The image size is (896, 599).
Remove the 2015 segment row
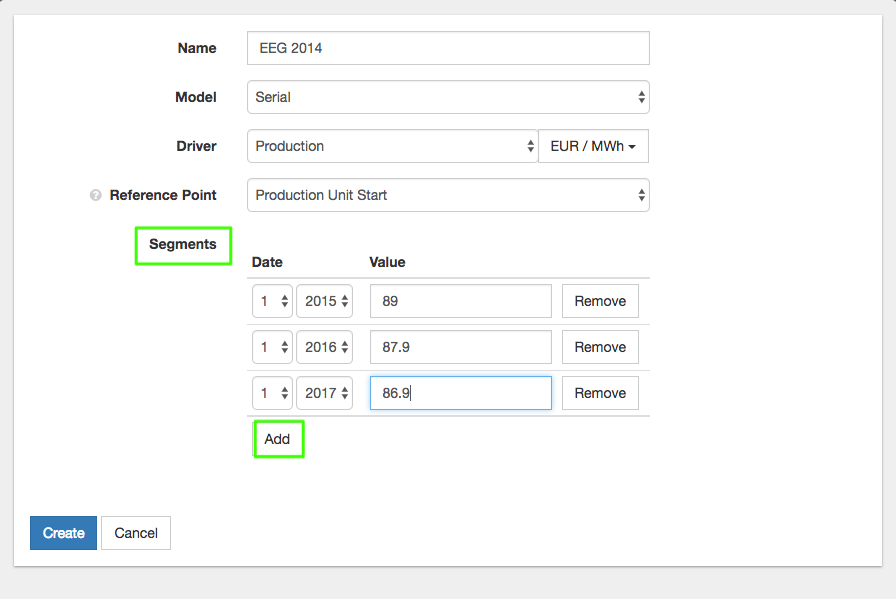600,301
